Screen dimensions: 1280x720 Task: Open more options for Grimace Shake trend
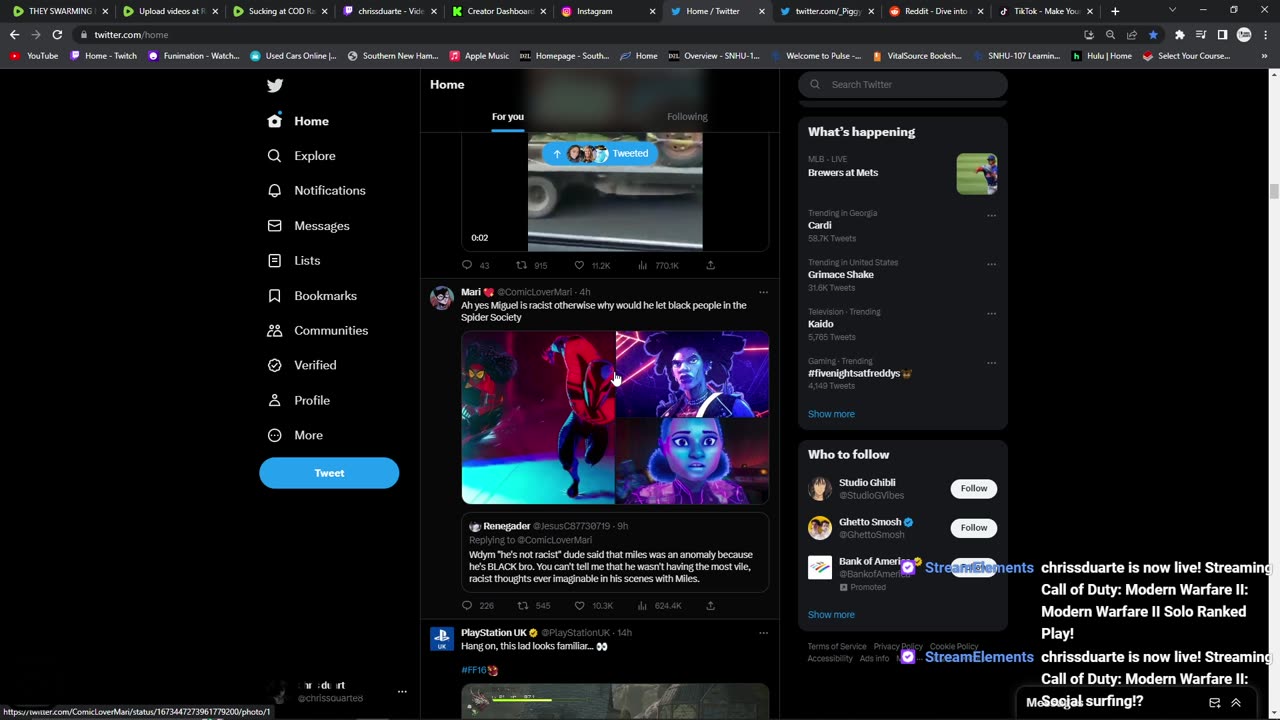tap(992, 264)
